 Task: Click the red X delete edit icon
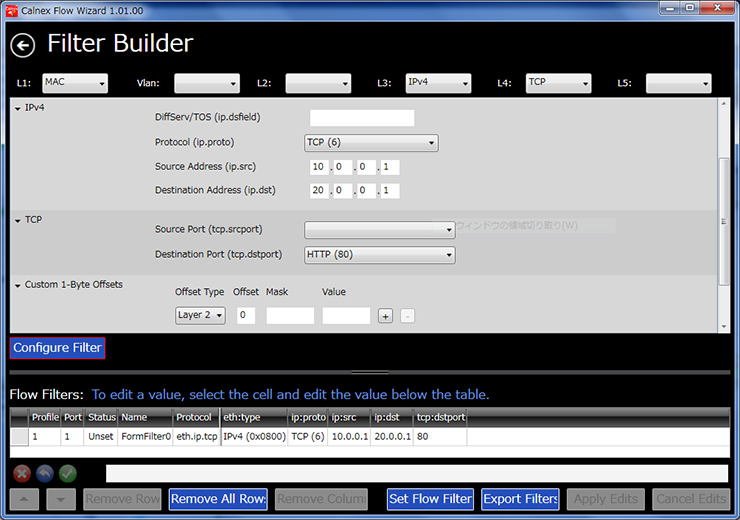[x=22, y=473]
